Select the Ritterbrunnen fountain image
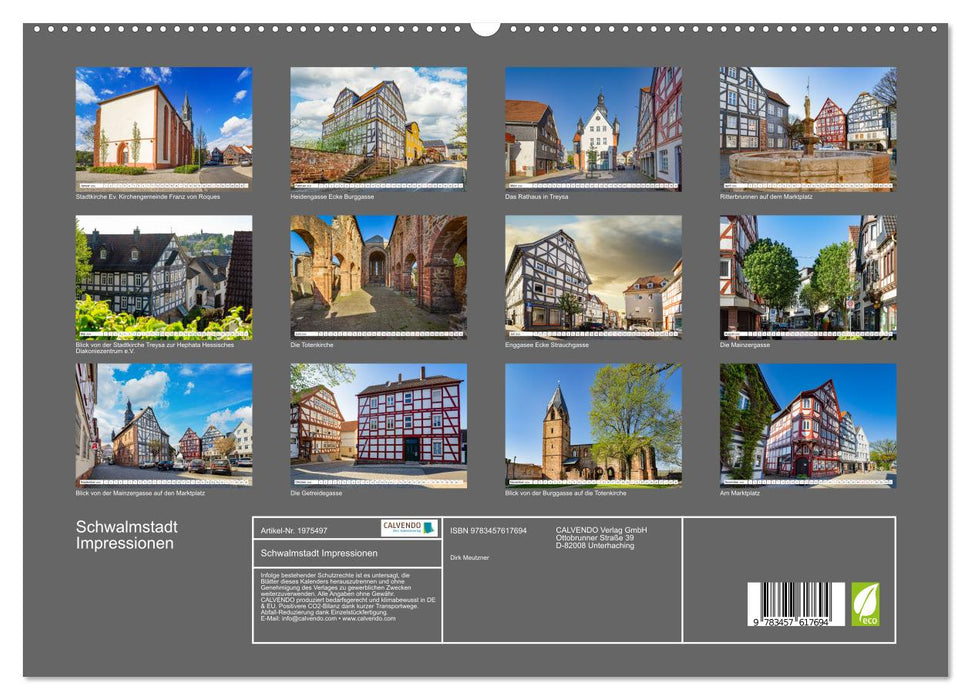The width and height of the screenshot is (971, 700). coord(804,125)
